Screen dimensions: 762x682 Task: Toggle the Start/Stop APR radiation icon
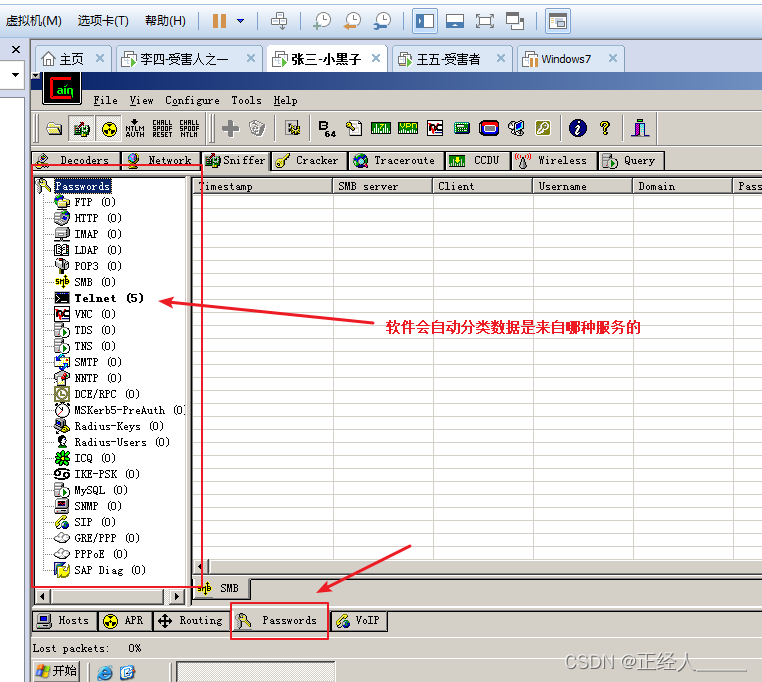coord(109,128)
